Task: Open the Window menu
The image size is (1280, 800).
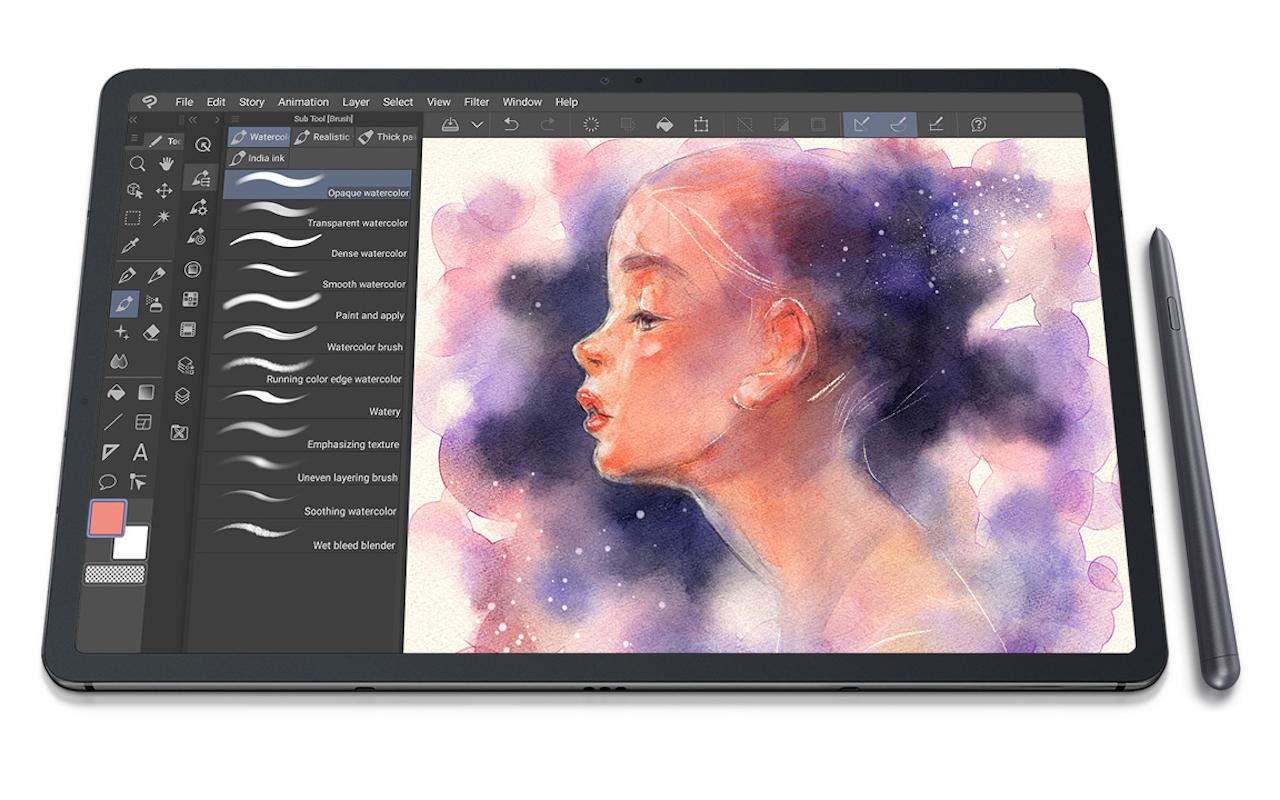Action: point(522,102)
